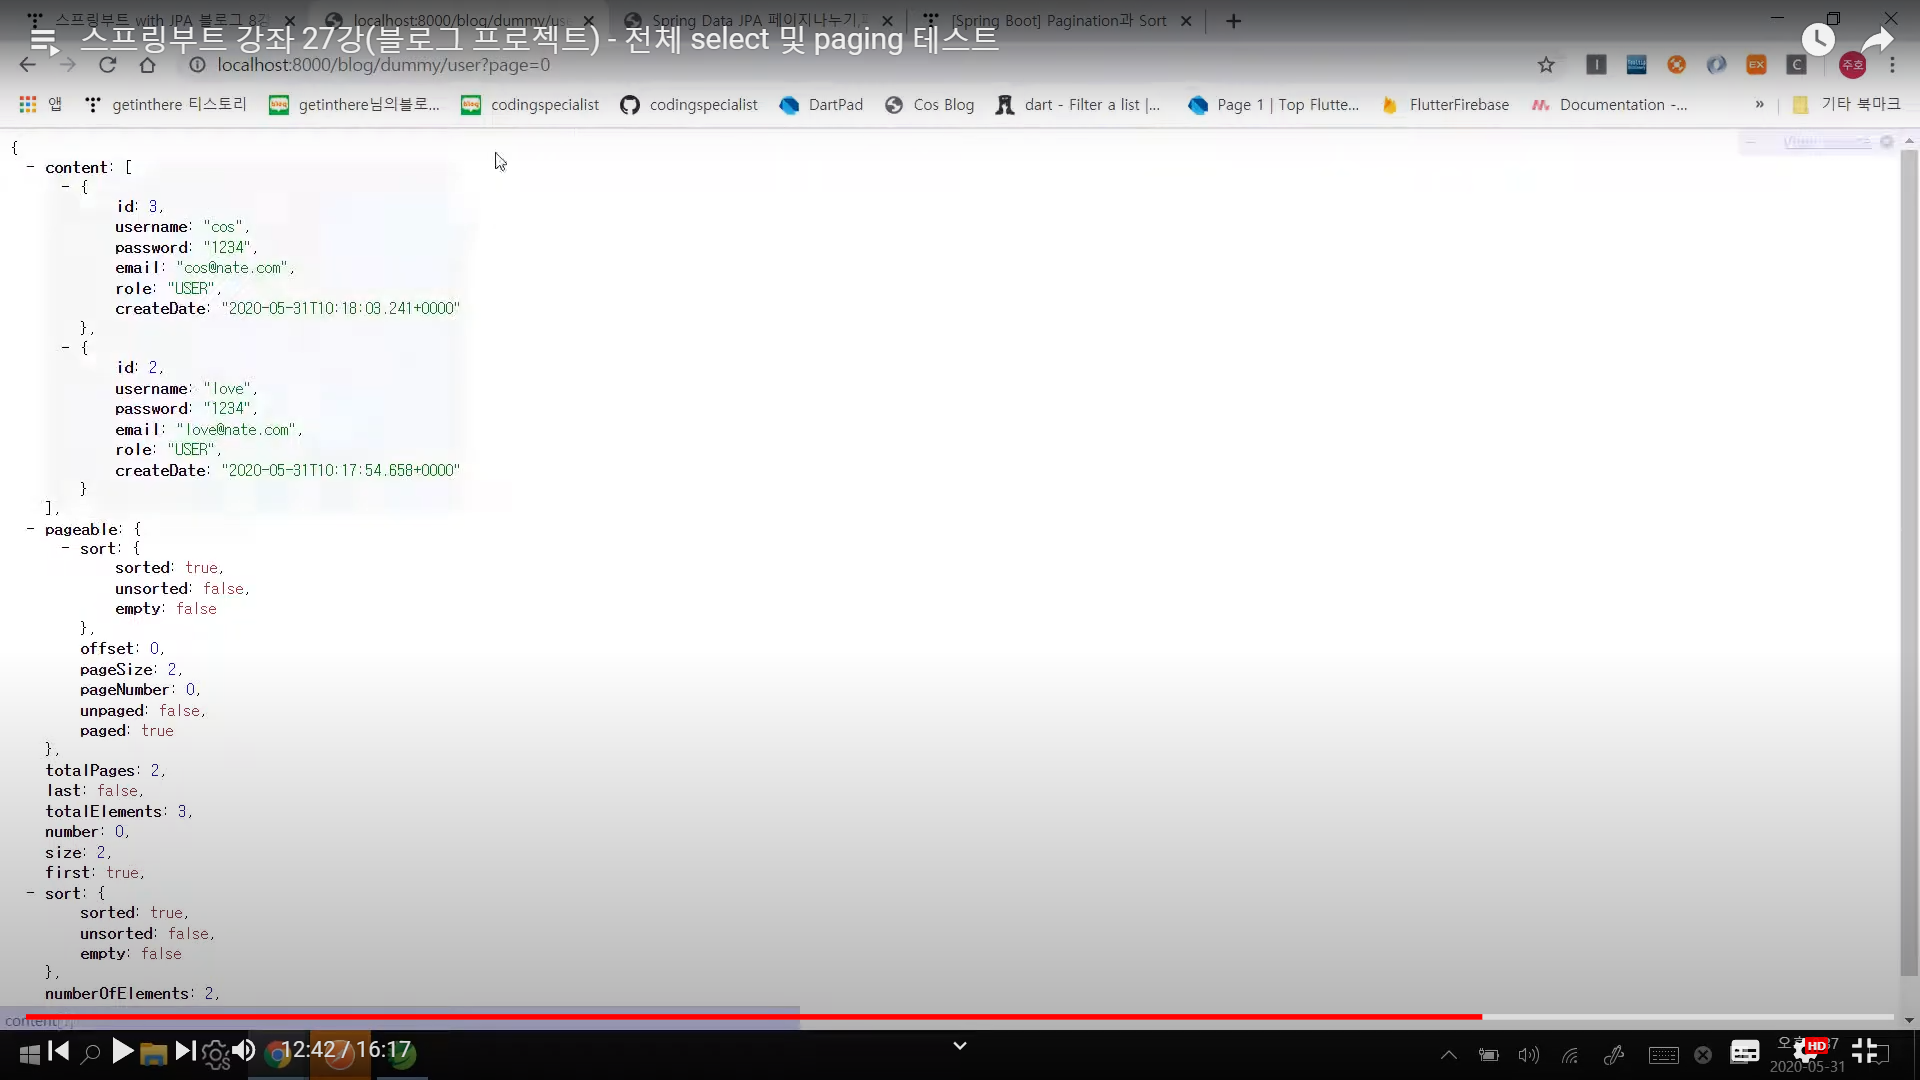Click the browser reload icon
Image resolution: width=1920 pixels, height=1080 pixels.
point(108,65)
